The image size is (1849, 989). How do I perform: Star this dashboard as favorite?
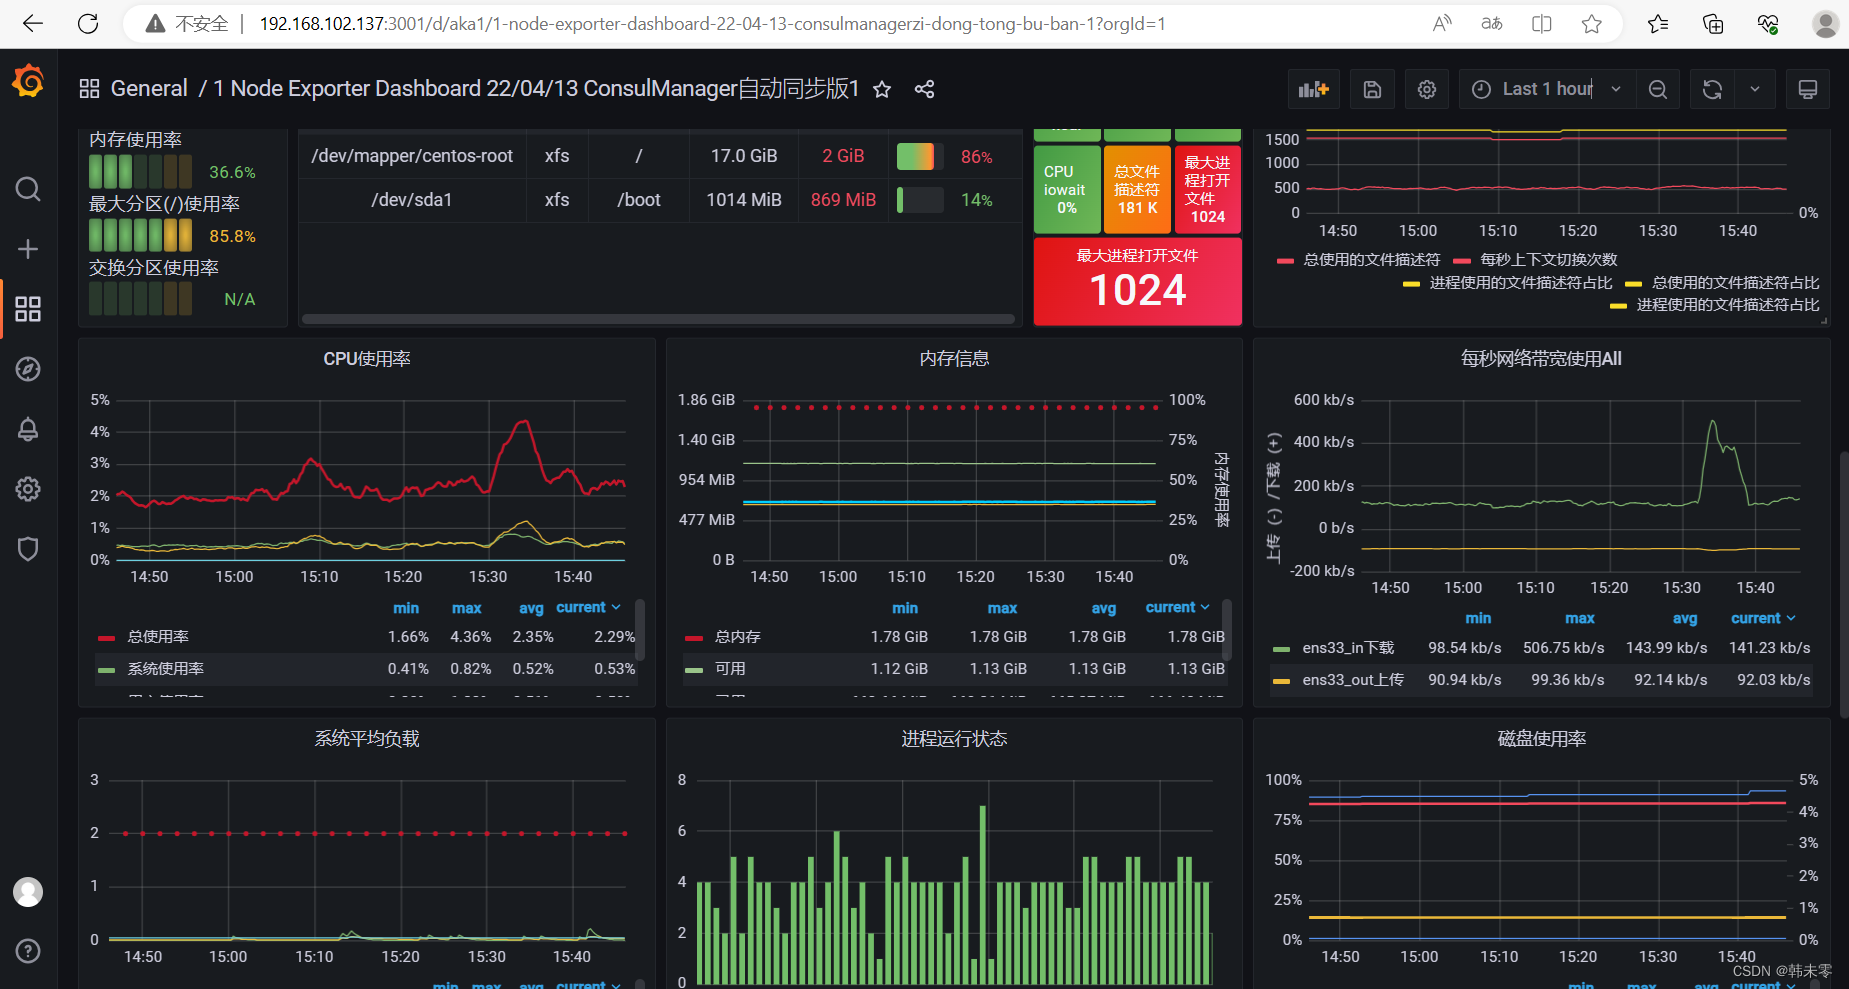point(881,89)
